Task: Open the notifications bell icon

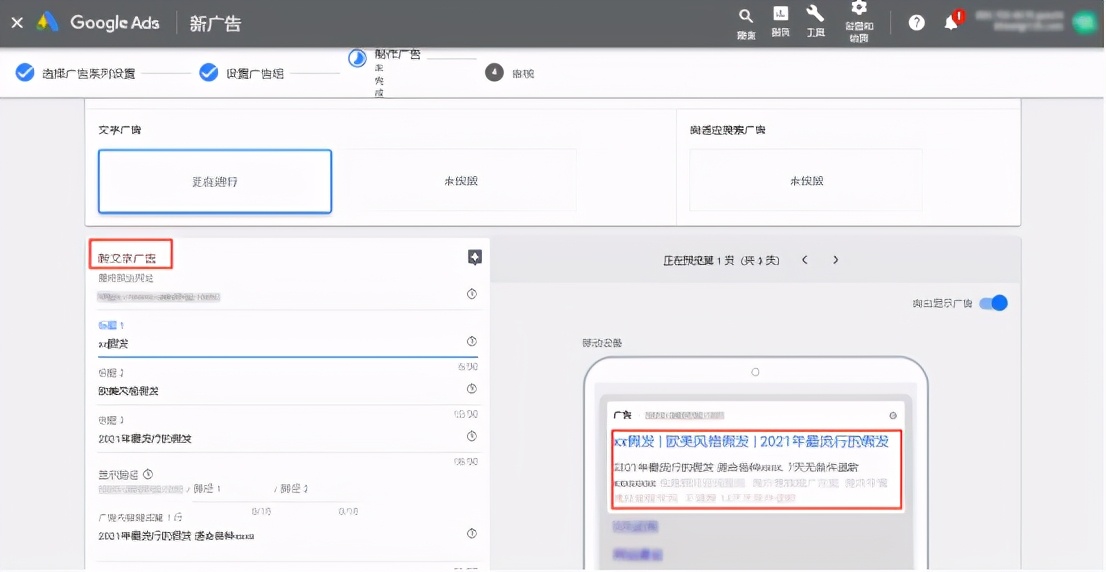Action: click(952, 23)
